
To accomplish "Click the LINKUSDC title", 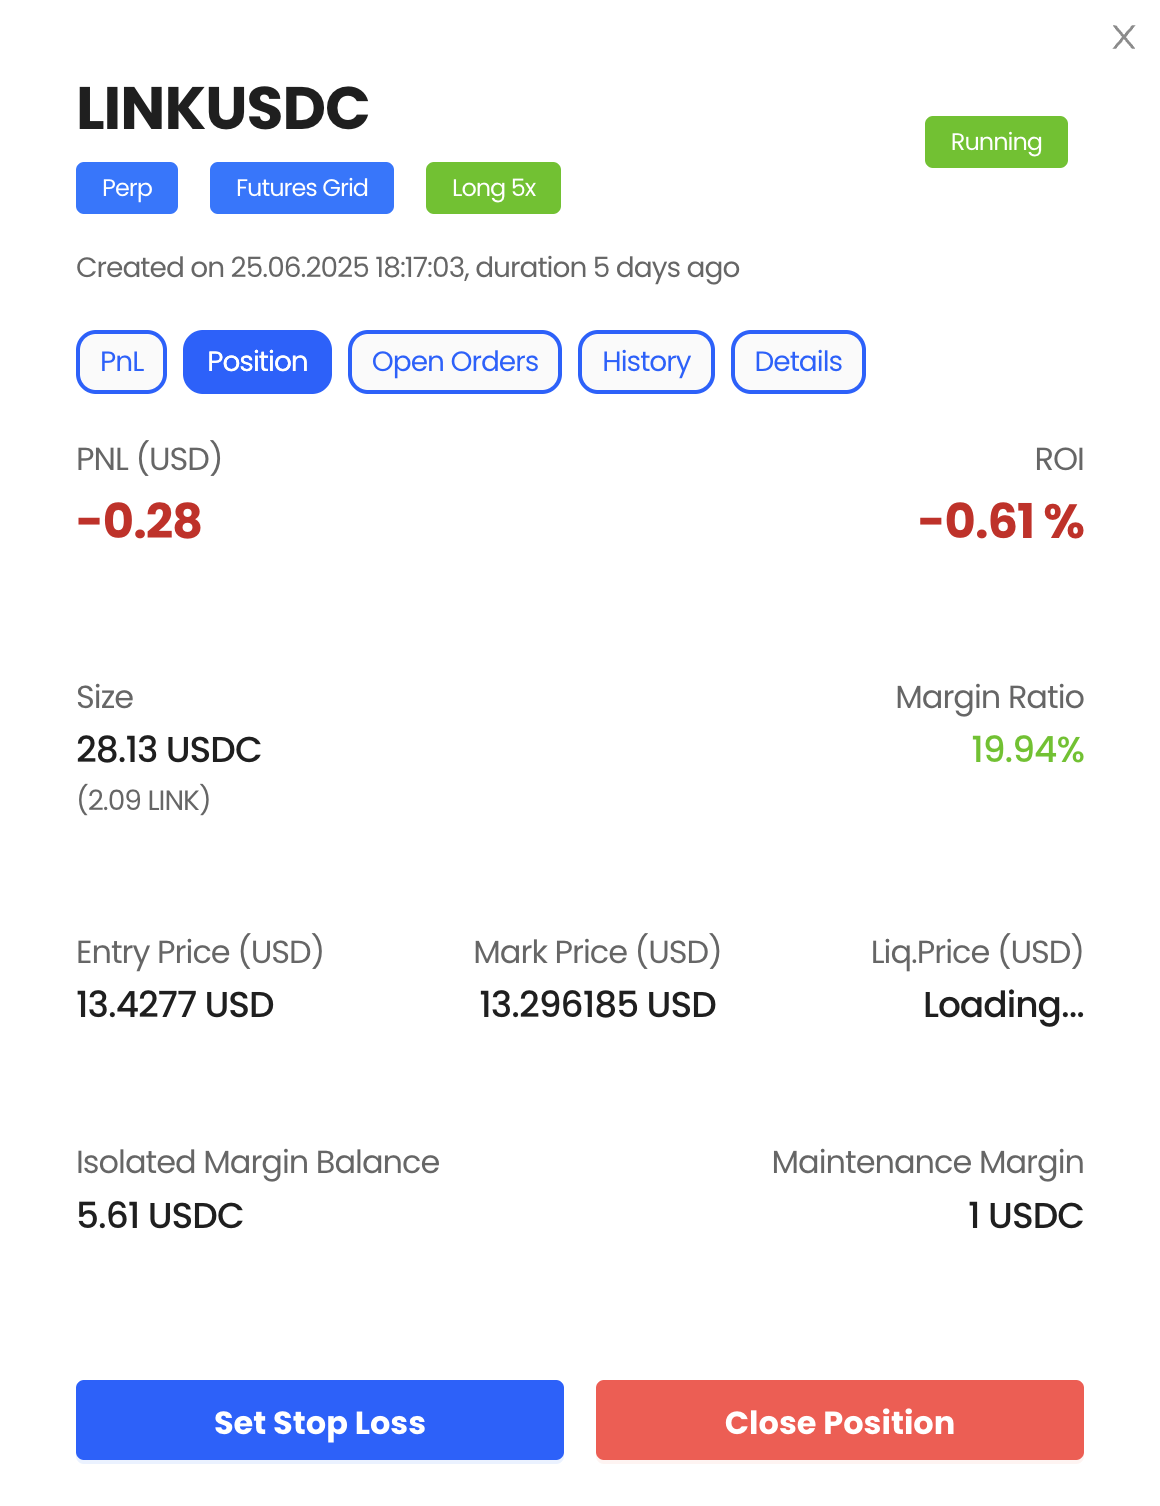I will [223, 108].
